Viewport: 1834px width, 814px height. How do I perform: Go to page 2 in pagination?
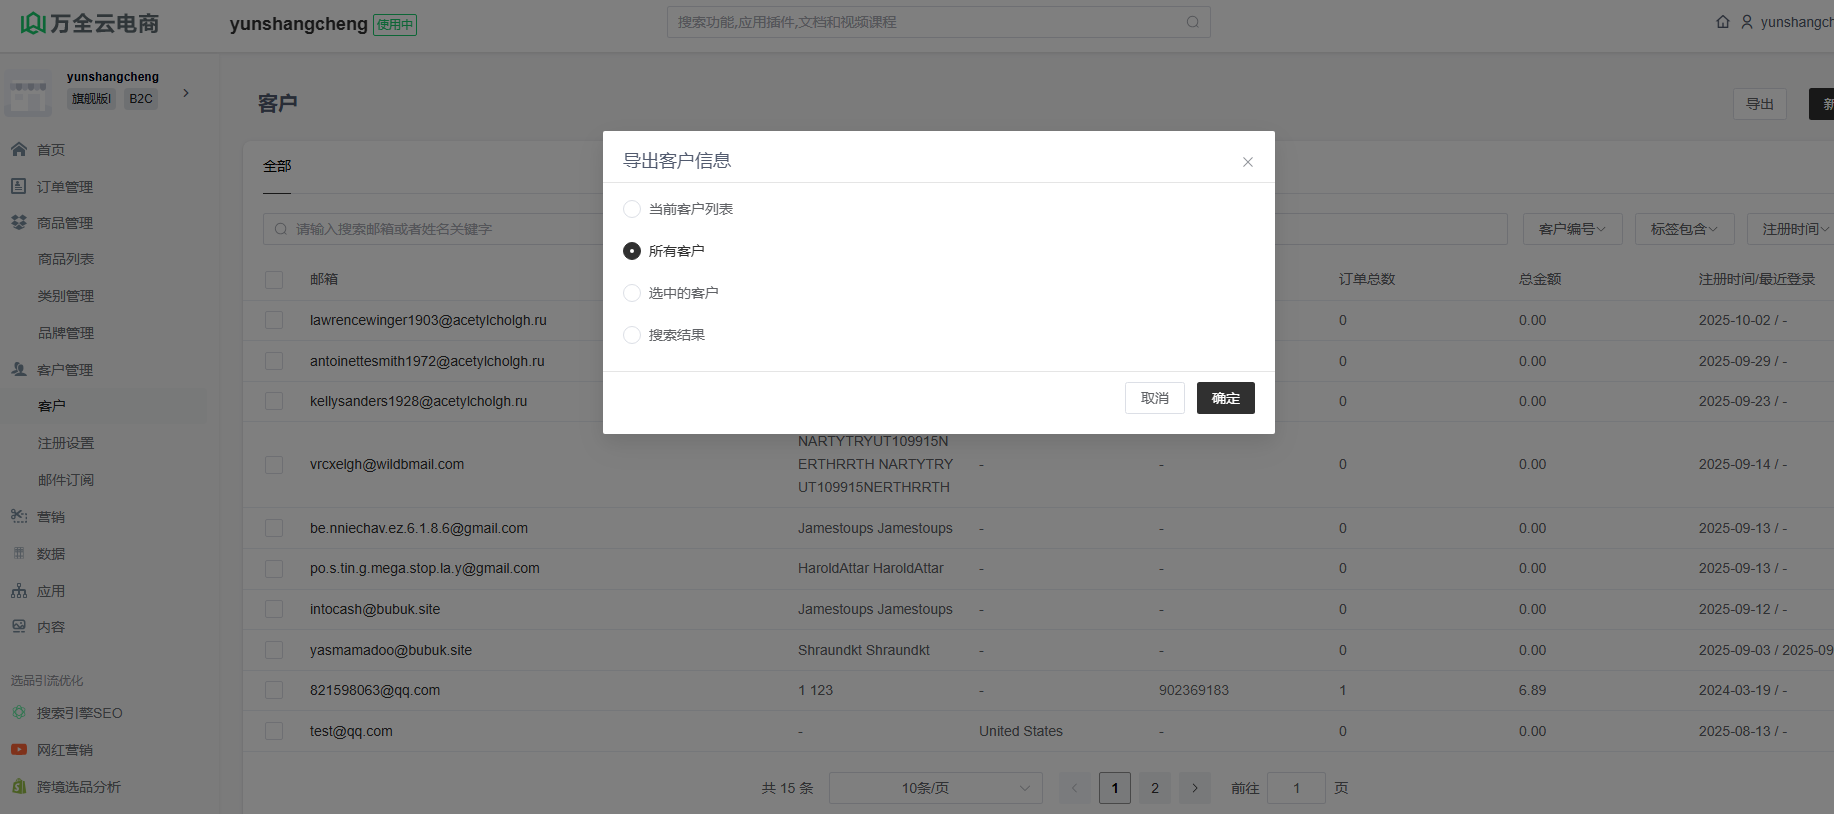[1154, 788]
